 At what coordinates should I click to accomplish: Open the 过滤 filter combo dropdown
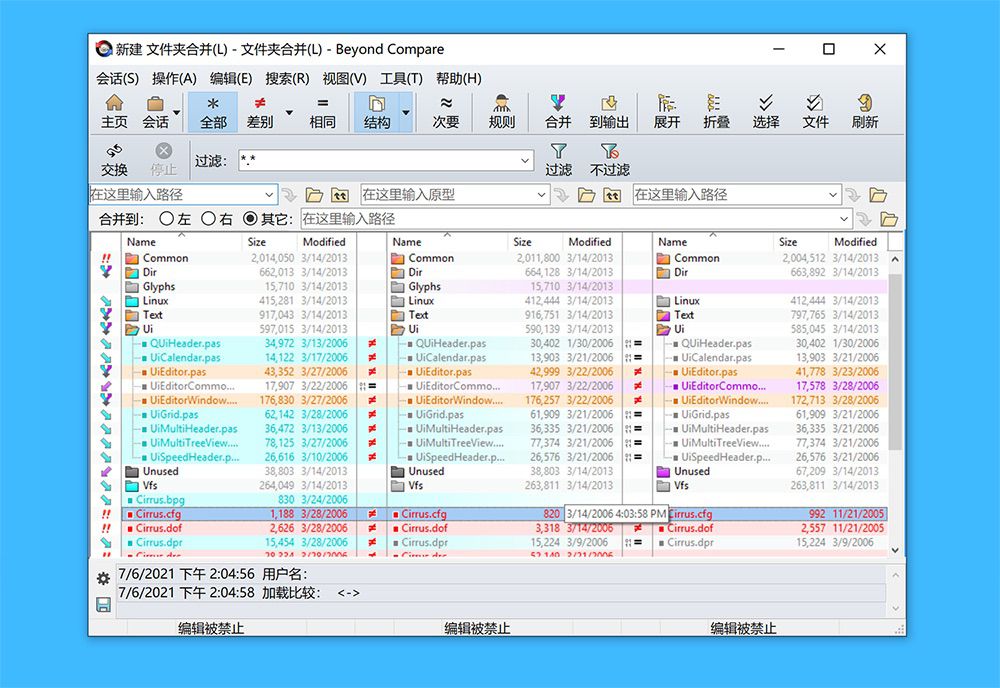click(x=526, y=161)
